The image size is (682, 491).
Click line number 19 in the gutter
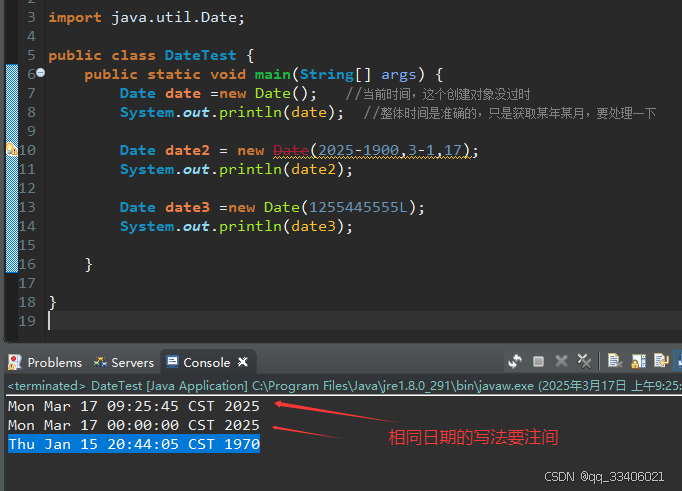27,321
